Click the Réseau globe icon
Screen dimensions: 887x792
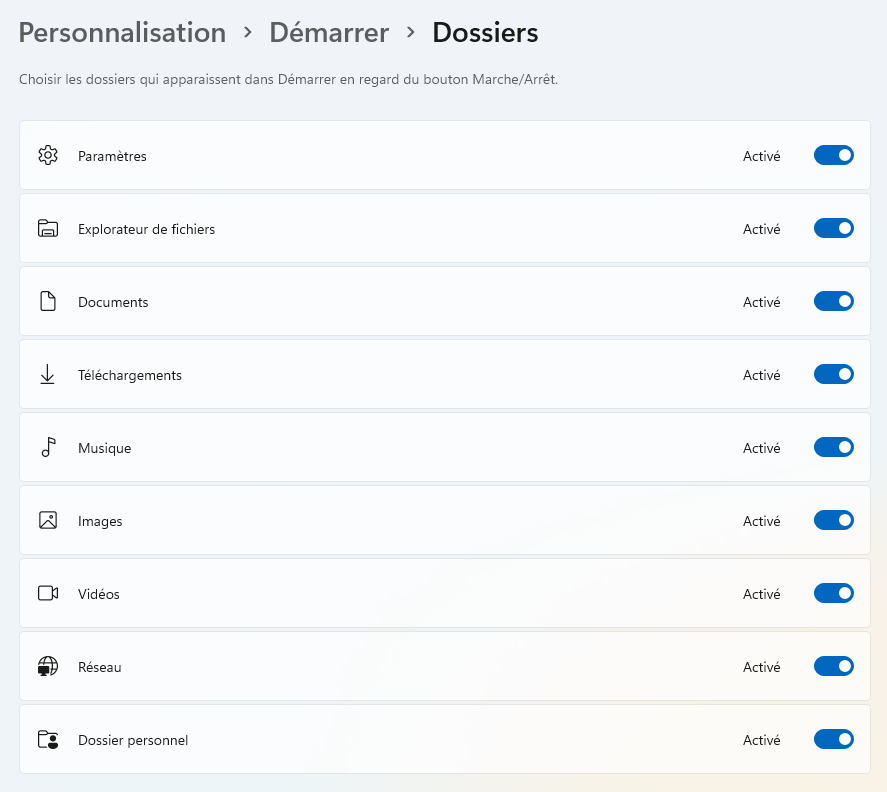coord(48,666)
